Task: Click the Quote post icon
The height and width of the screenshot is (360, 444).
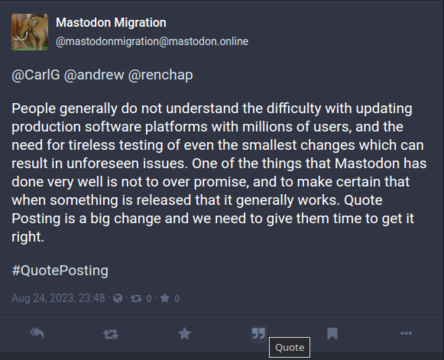Action: click(x=258, y=333)
